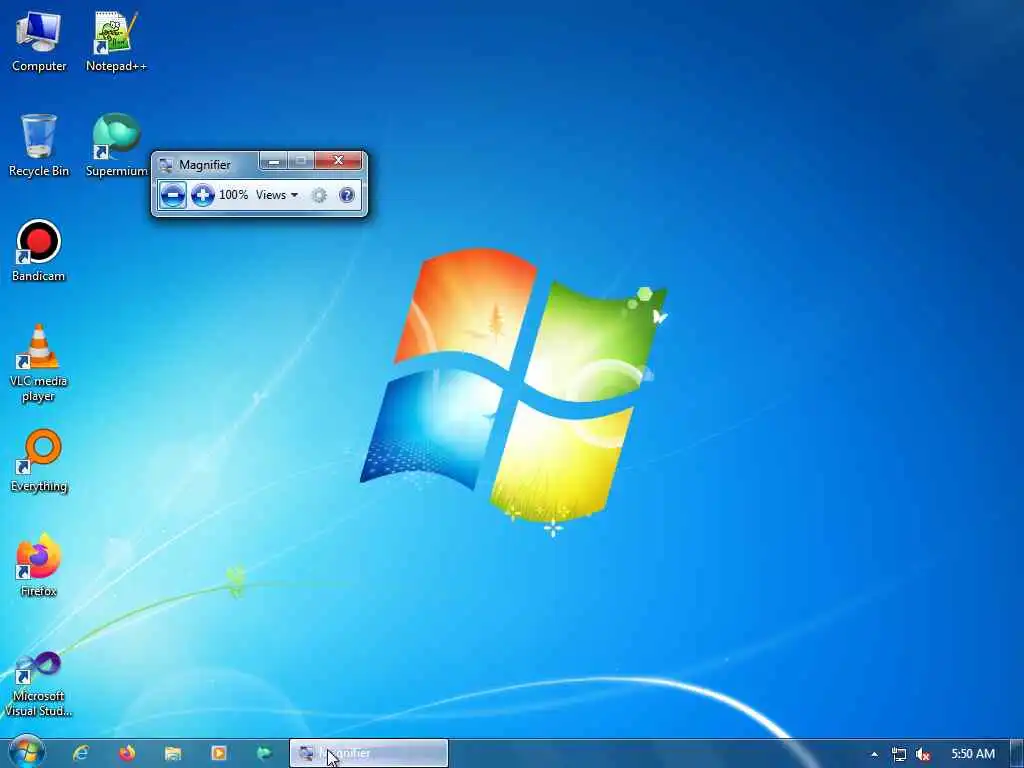Viewport: 1024px width, 768px height.
Task: Open Windows Explorer folder from taskbar
Action: point(173,754)
